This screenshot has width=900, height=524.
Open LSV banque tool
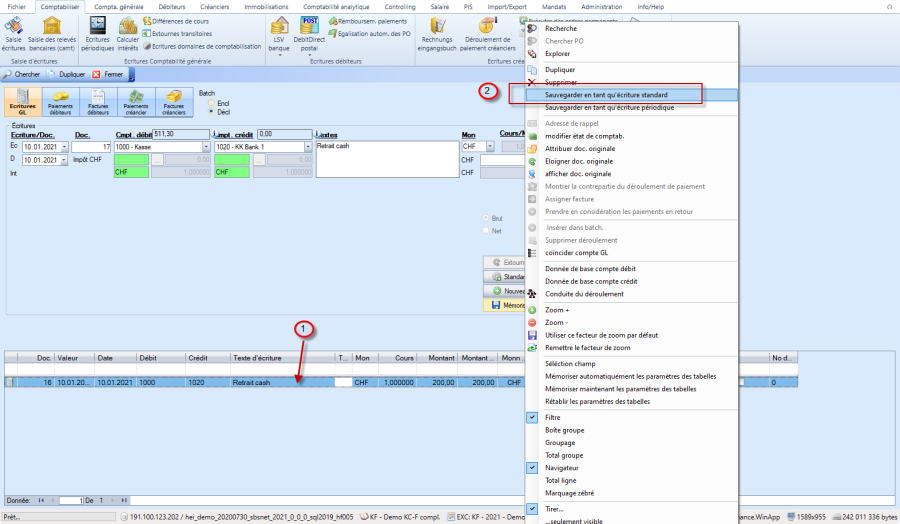click(x=279, y=34)
